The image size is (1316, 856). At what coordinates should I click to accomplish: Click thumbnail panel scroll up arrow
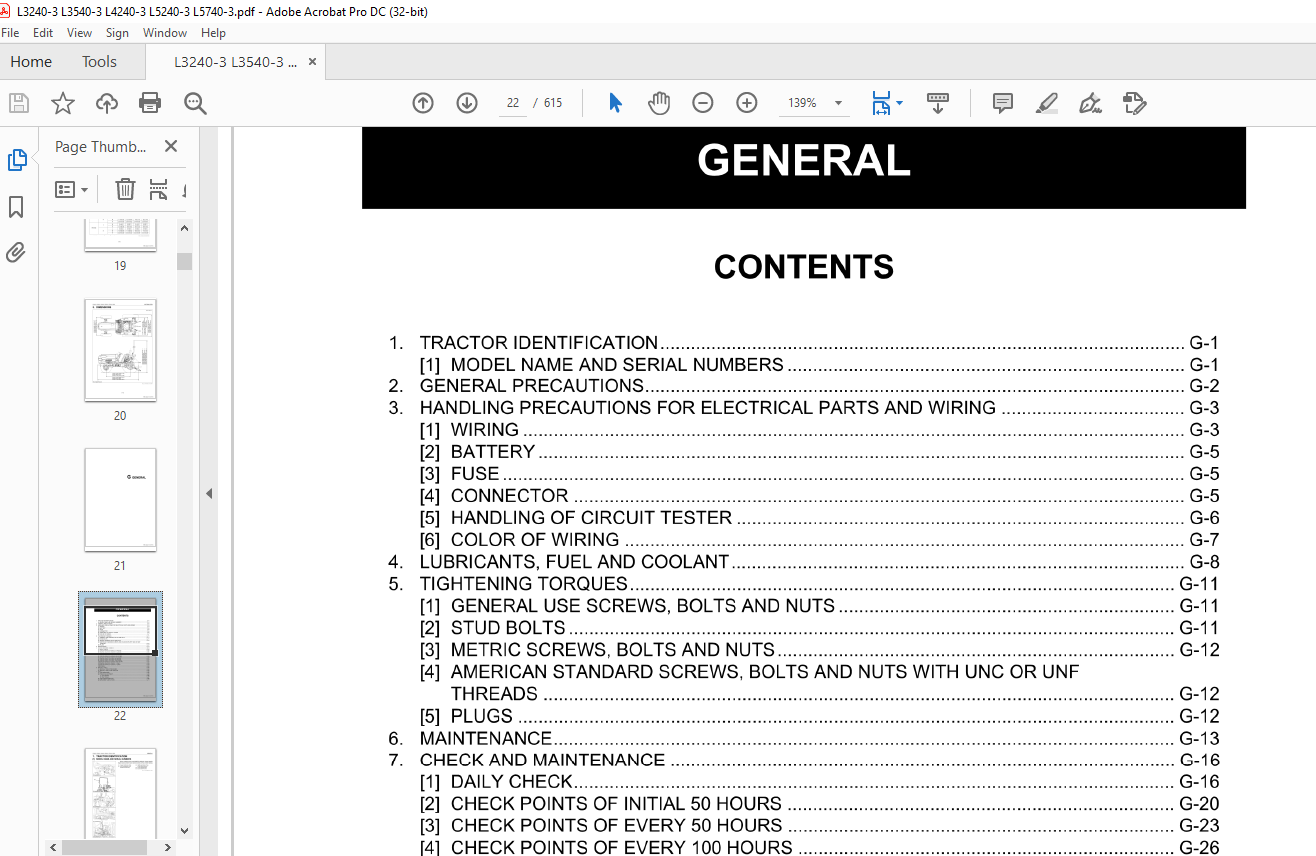(x=184, y=228)
